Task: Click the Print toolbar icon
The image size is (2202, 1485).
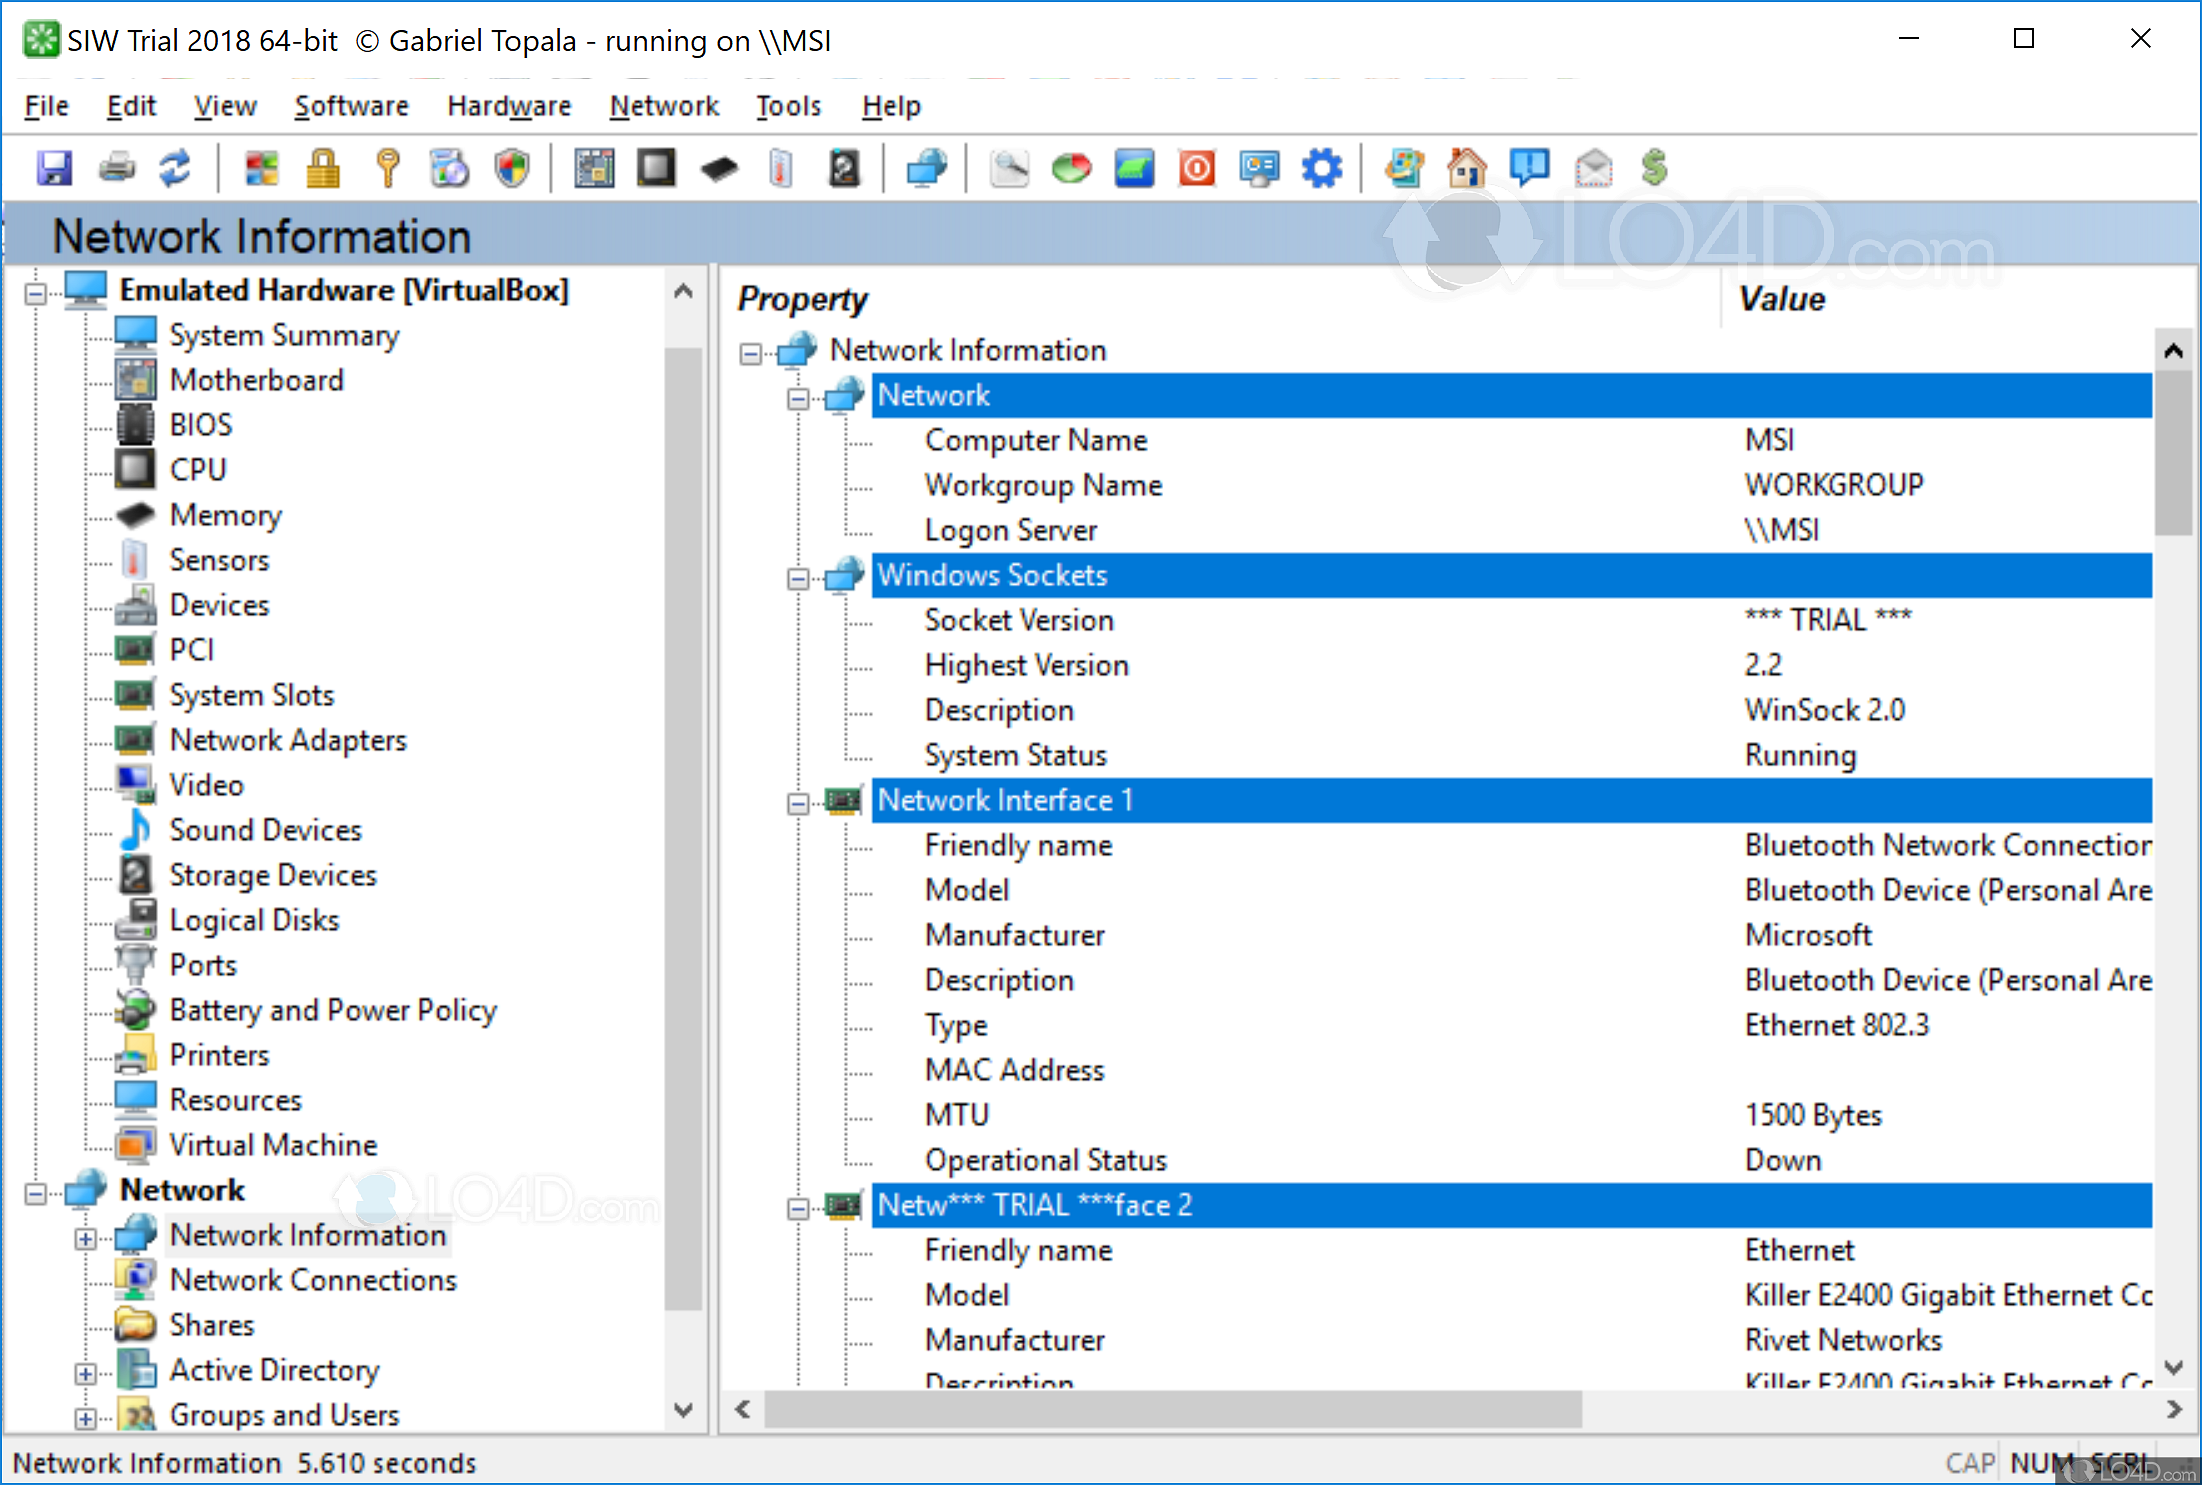Action: 117,168
